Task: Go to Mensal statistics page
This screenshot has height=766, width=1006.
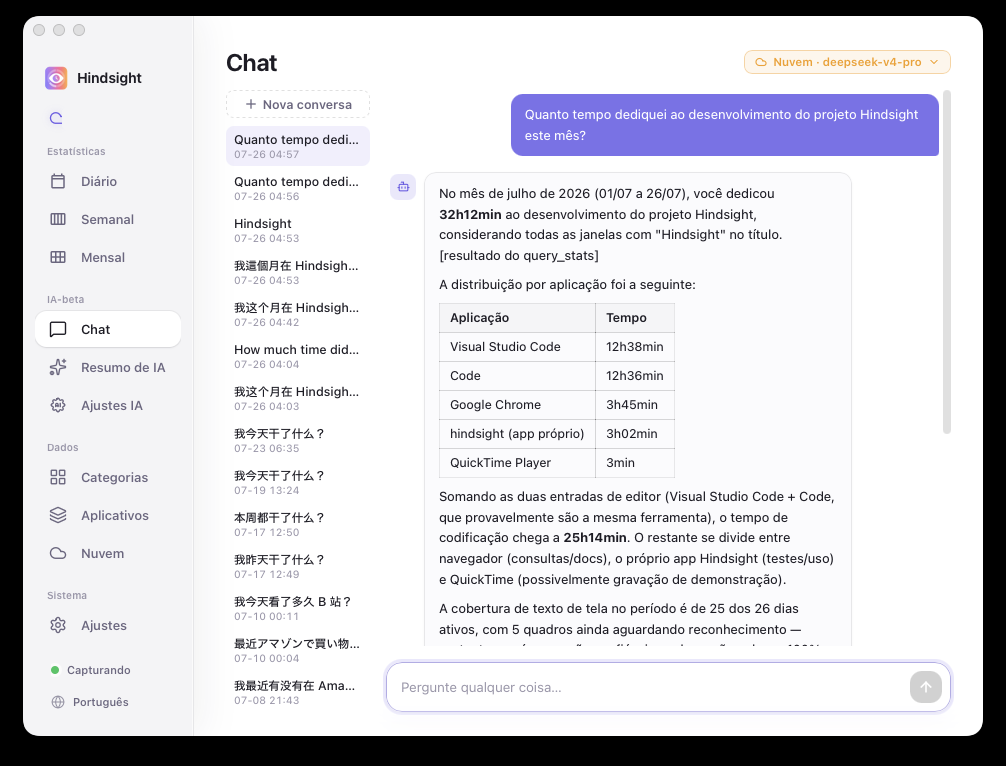Action: 108,257
